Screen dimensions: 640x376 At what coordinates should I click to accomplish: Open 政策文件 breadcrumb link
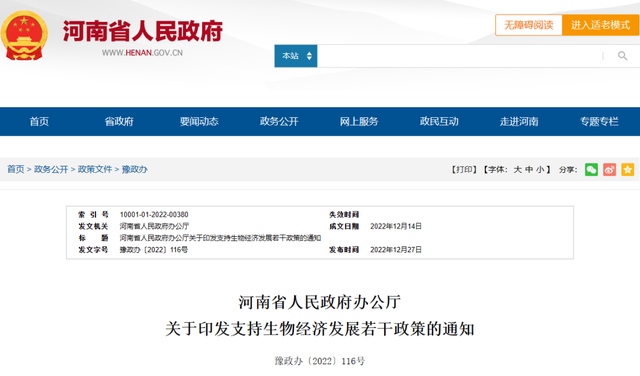click(95, 169)
